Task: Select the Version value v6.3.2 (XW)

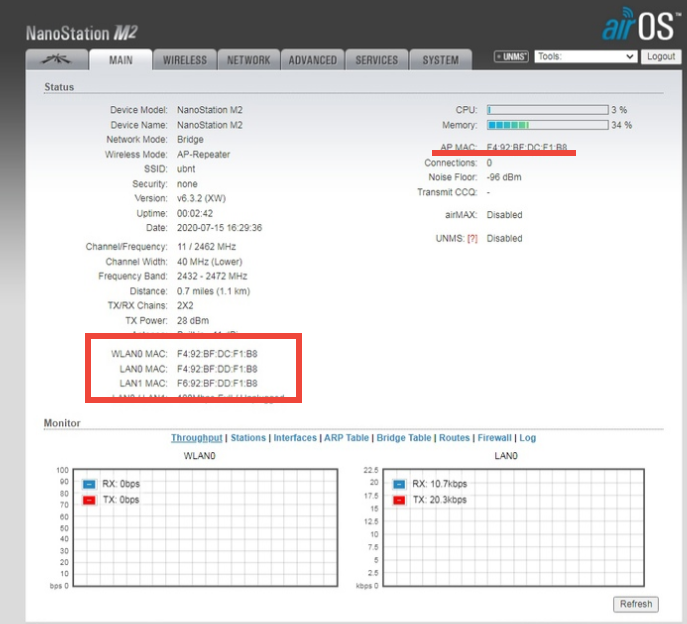Action: 201,199
